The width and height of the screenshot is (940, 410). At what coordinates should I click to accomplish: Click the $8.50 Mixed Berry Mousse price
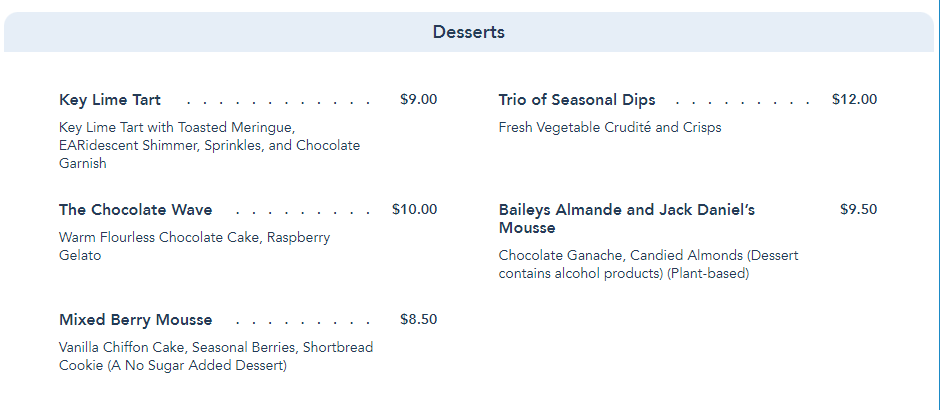pos(418,320)
